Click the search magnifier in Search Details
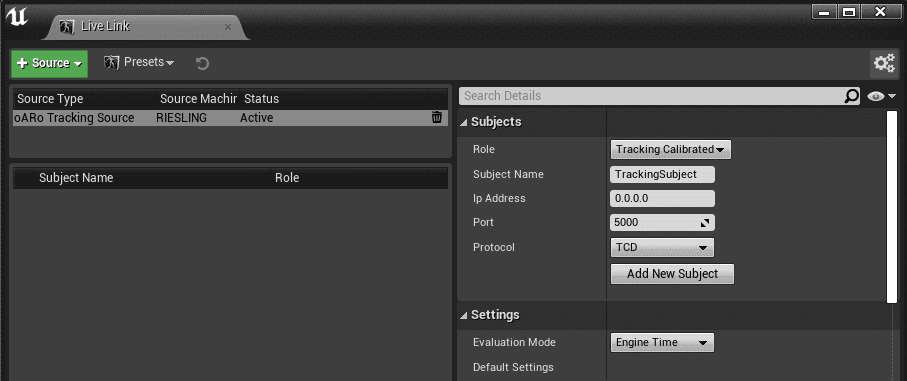Viewport: 907px width, 381px height. click(x=851, y=96)
